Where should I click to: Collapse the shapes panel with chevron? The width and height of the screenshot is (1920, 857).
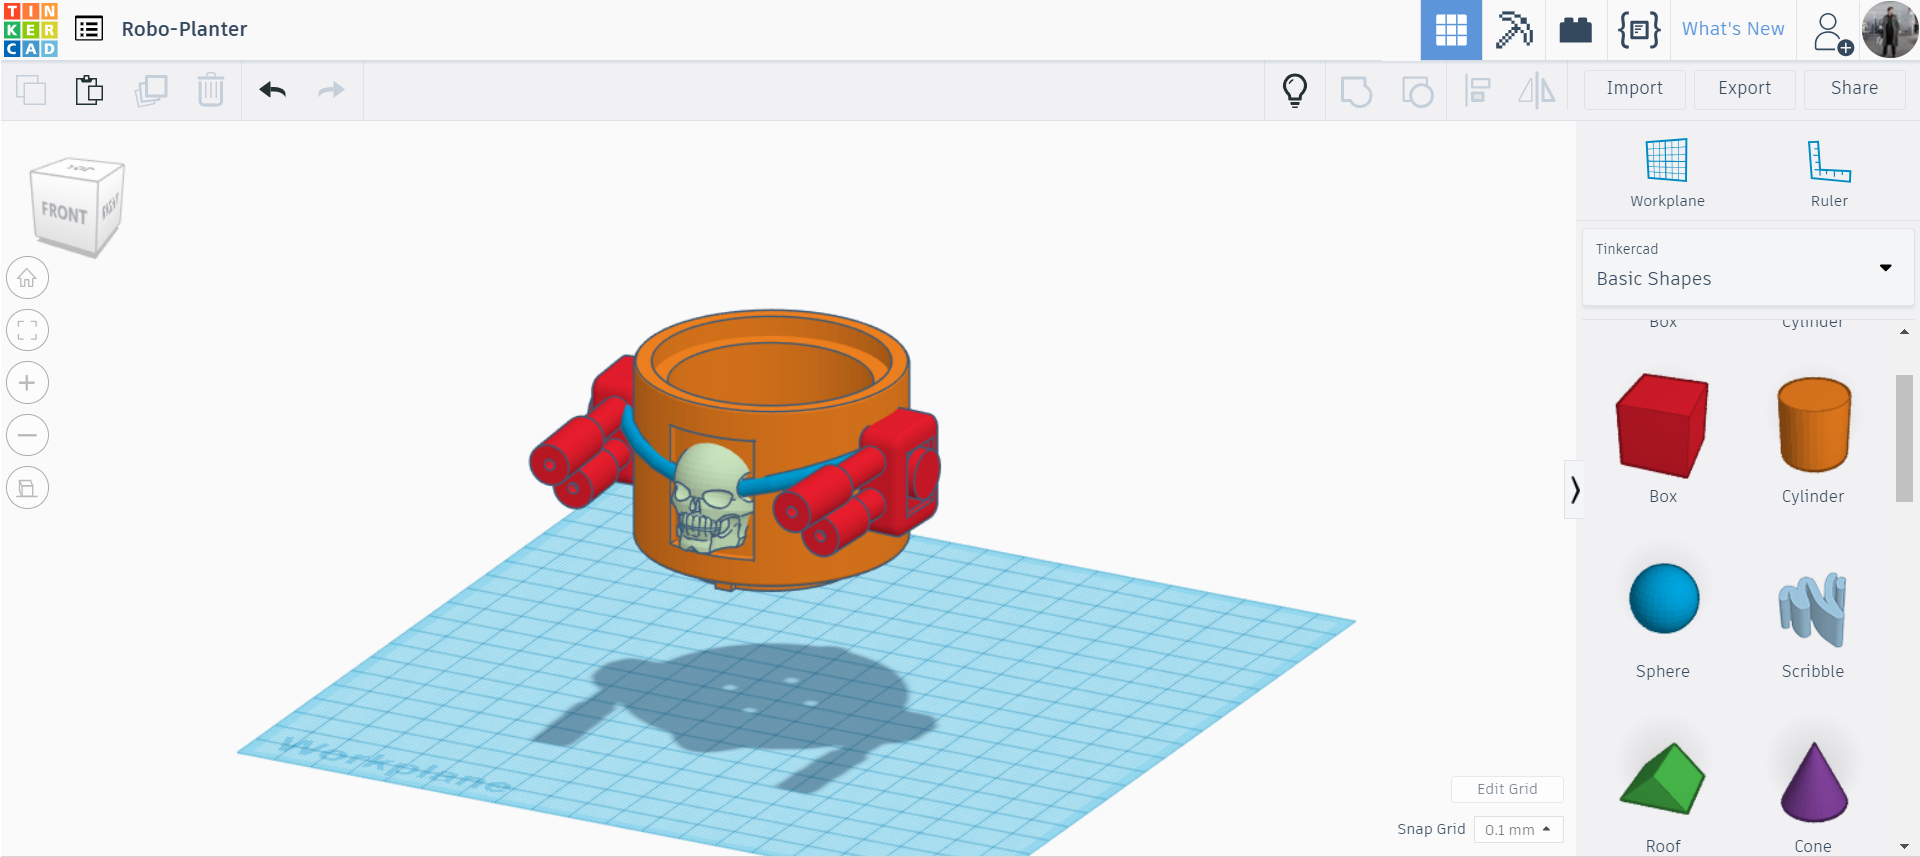[1574, 489]
